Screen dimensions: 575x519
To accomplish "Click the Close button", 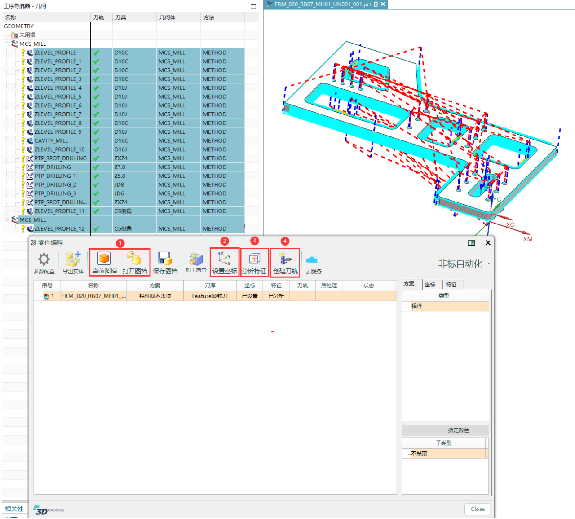I will pos(477,509).
